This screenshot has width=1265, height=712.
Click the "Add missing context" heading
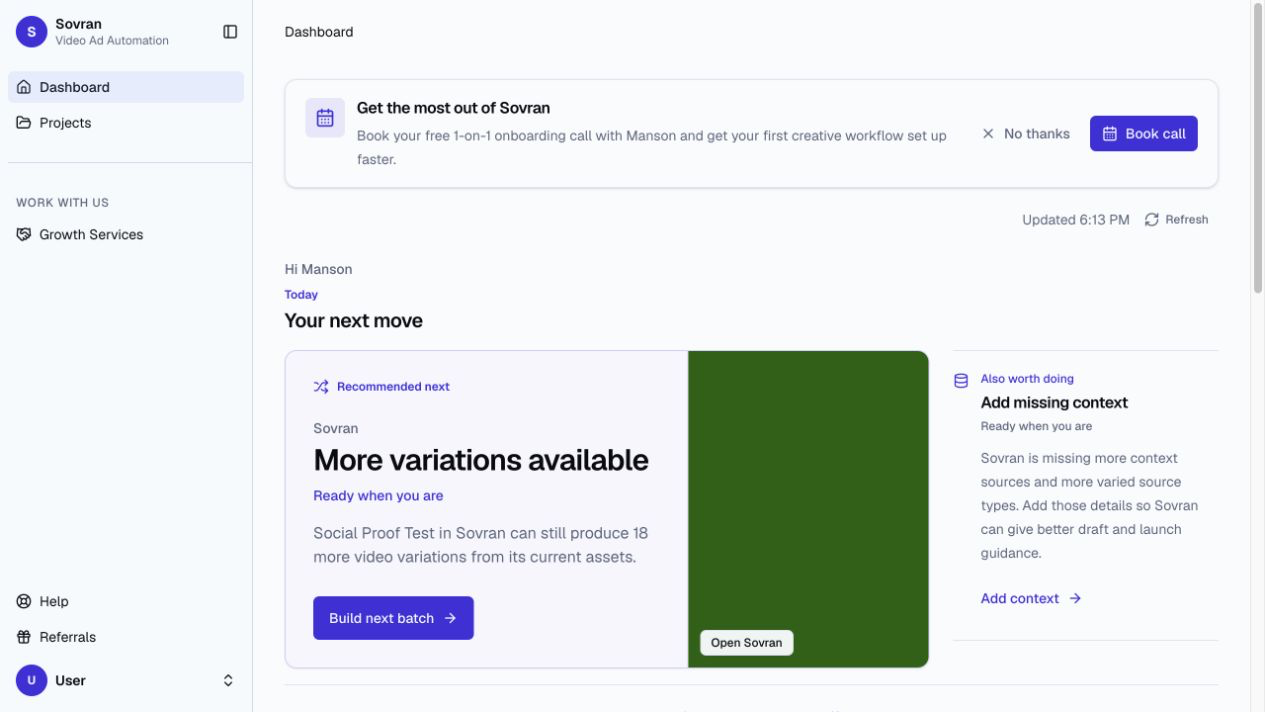click(1054, 403)
